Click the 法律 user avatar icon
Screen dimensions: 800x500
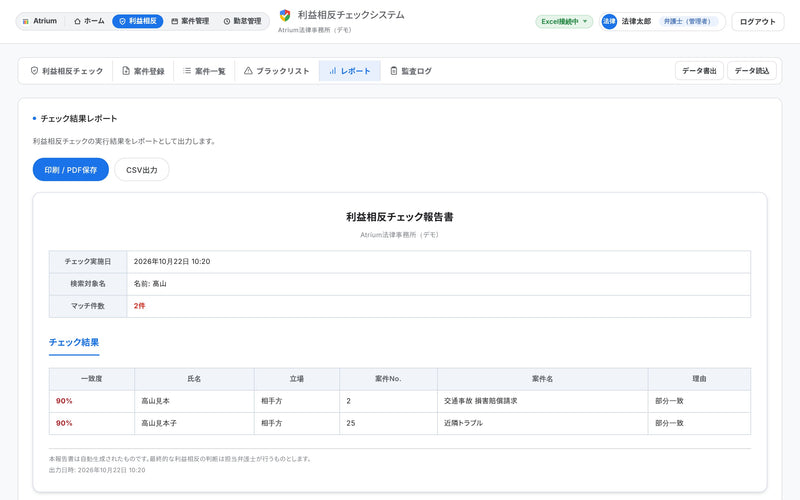coord(609,21)
